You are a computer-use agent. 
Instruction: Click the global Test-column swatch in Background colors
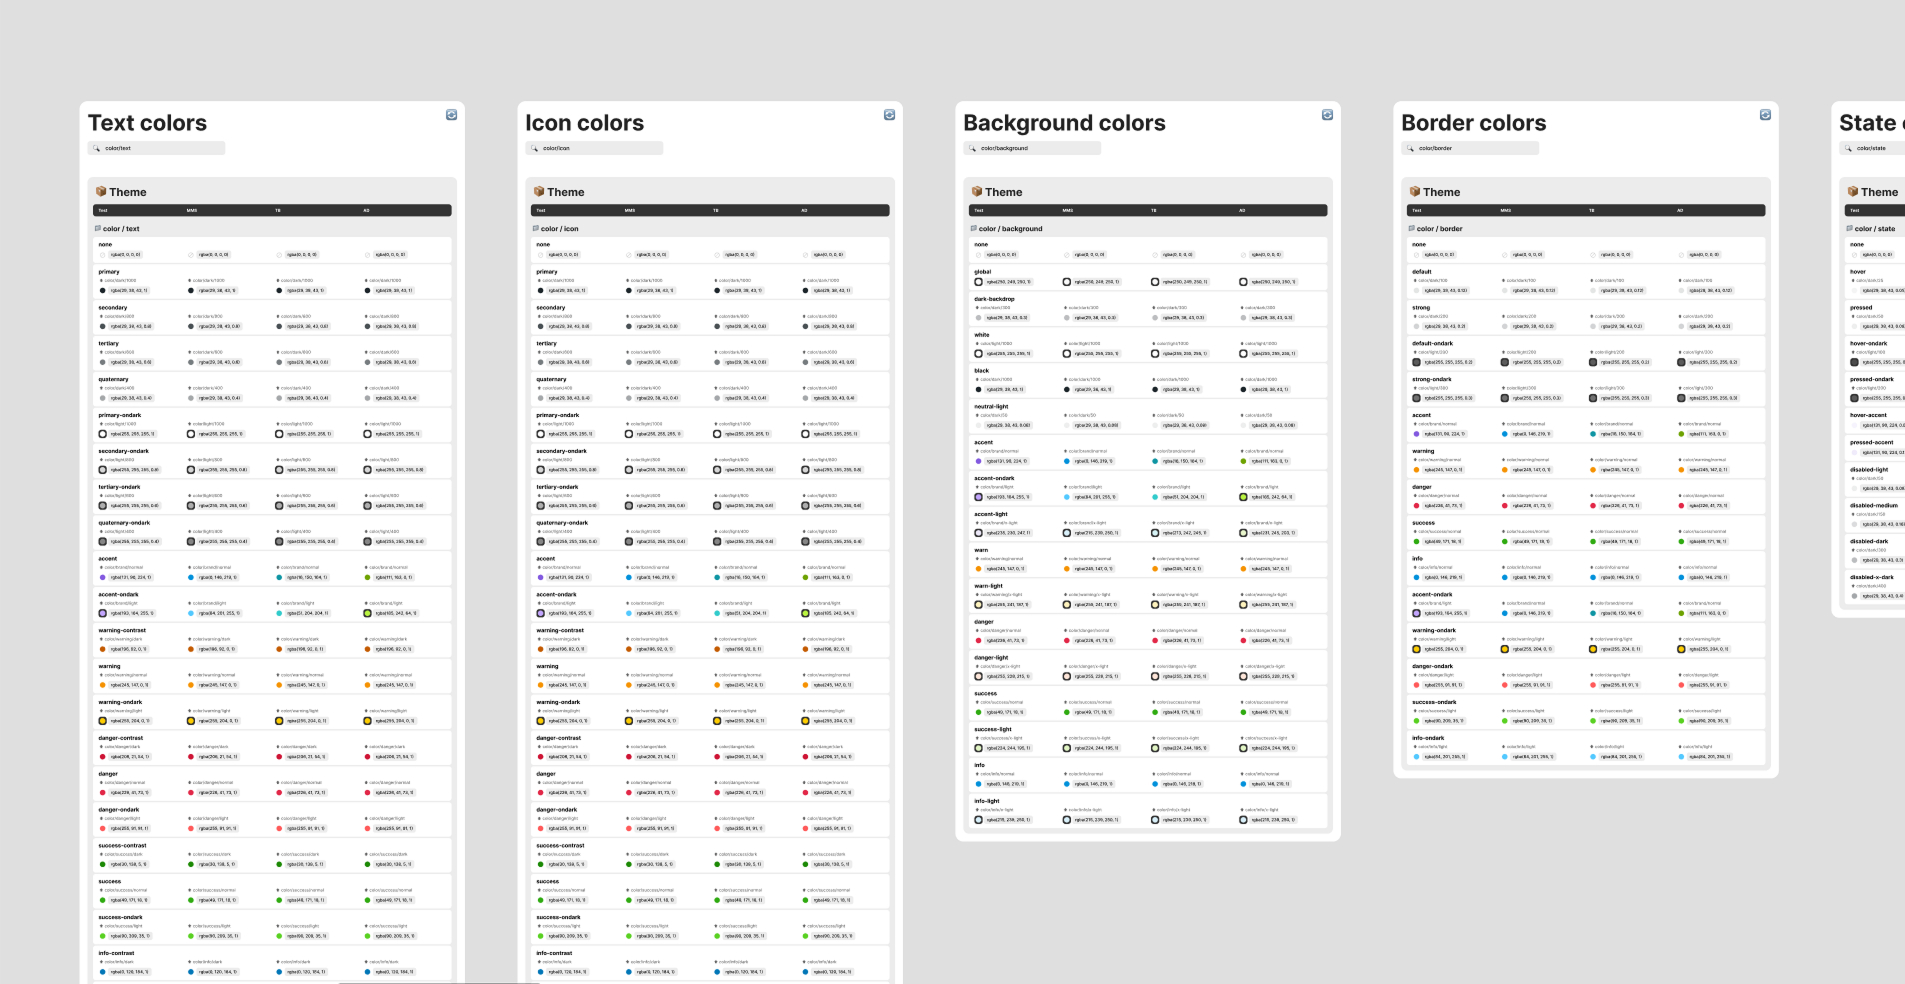[x=979, y=282]
